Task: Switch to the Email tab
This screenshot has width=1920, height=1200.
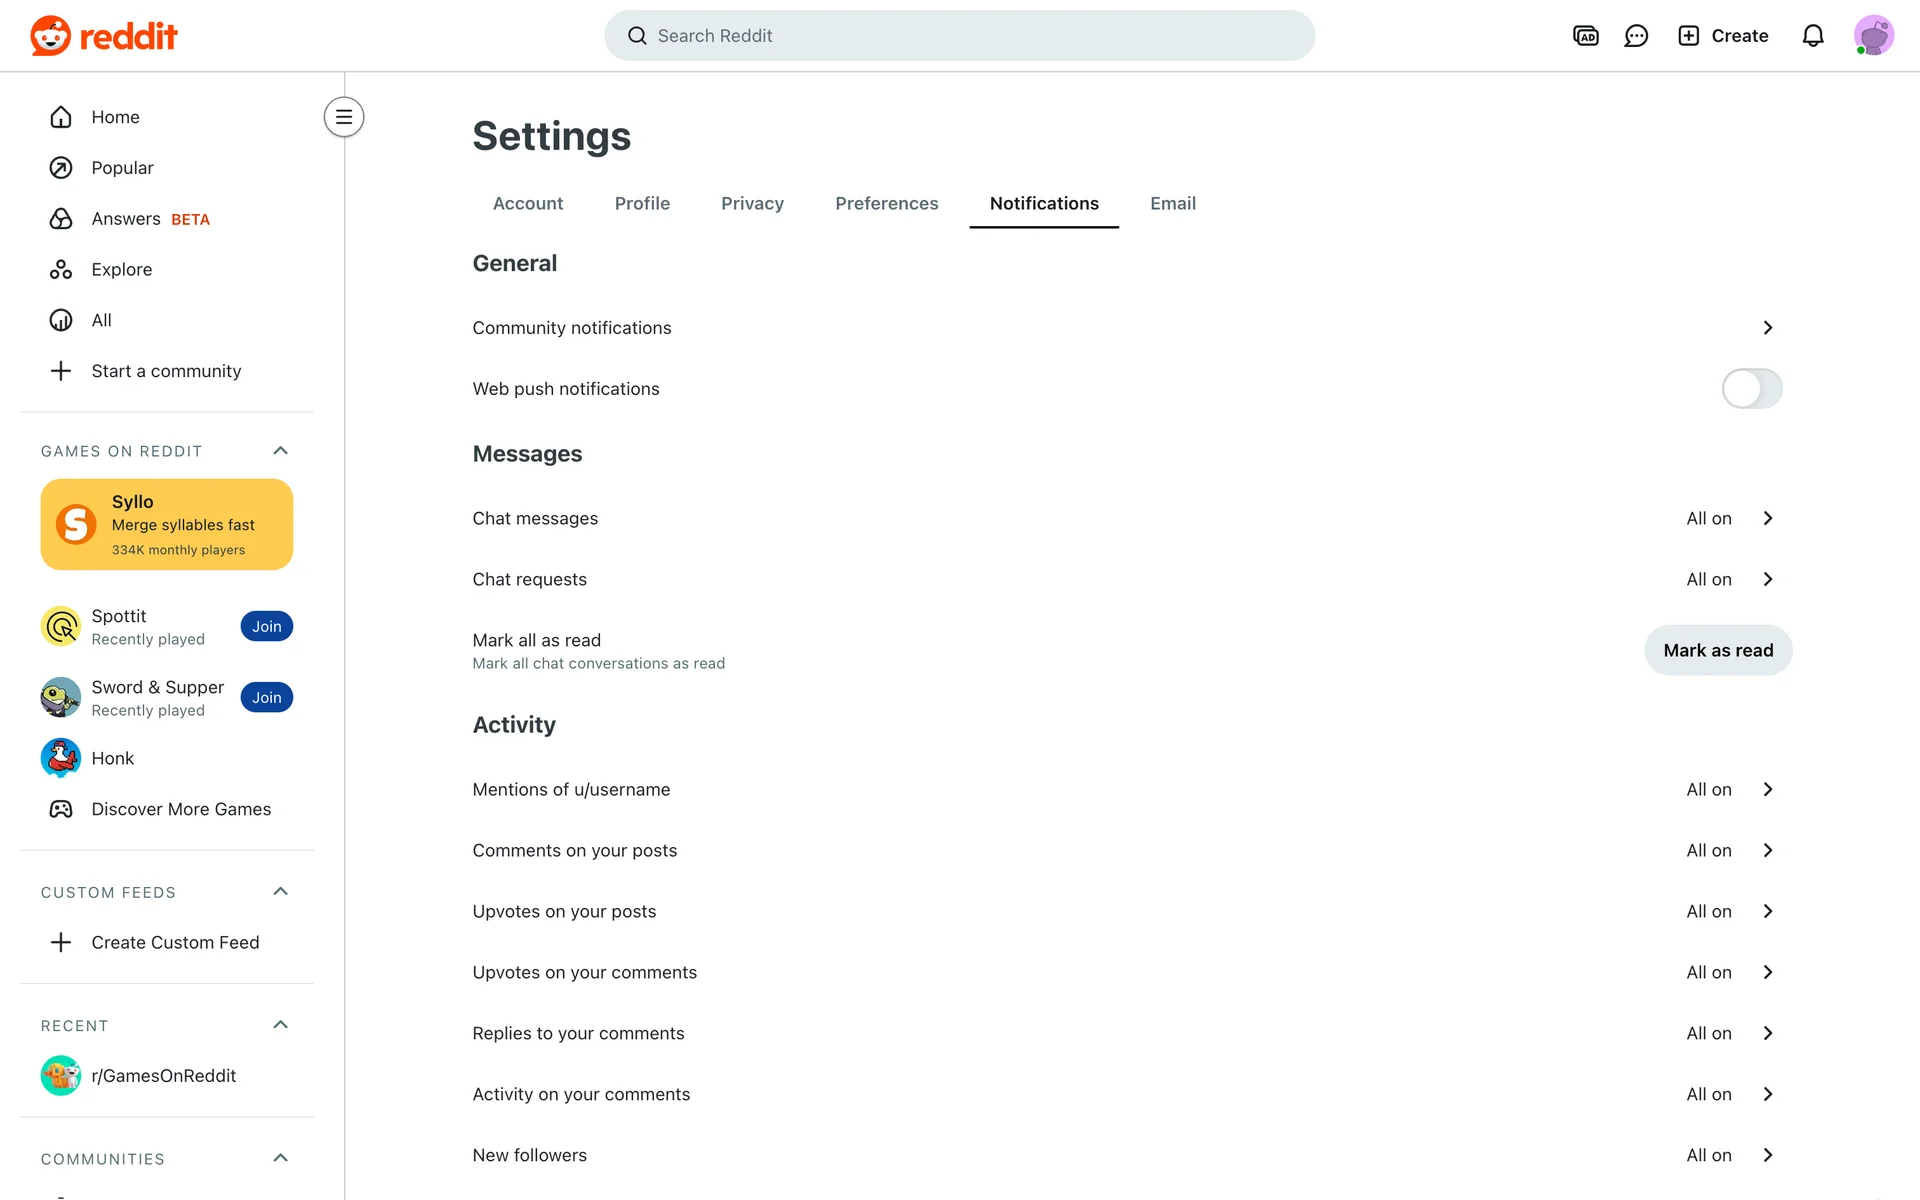Action: pos(1172,204)
